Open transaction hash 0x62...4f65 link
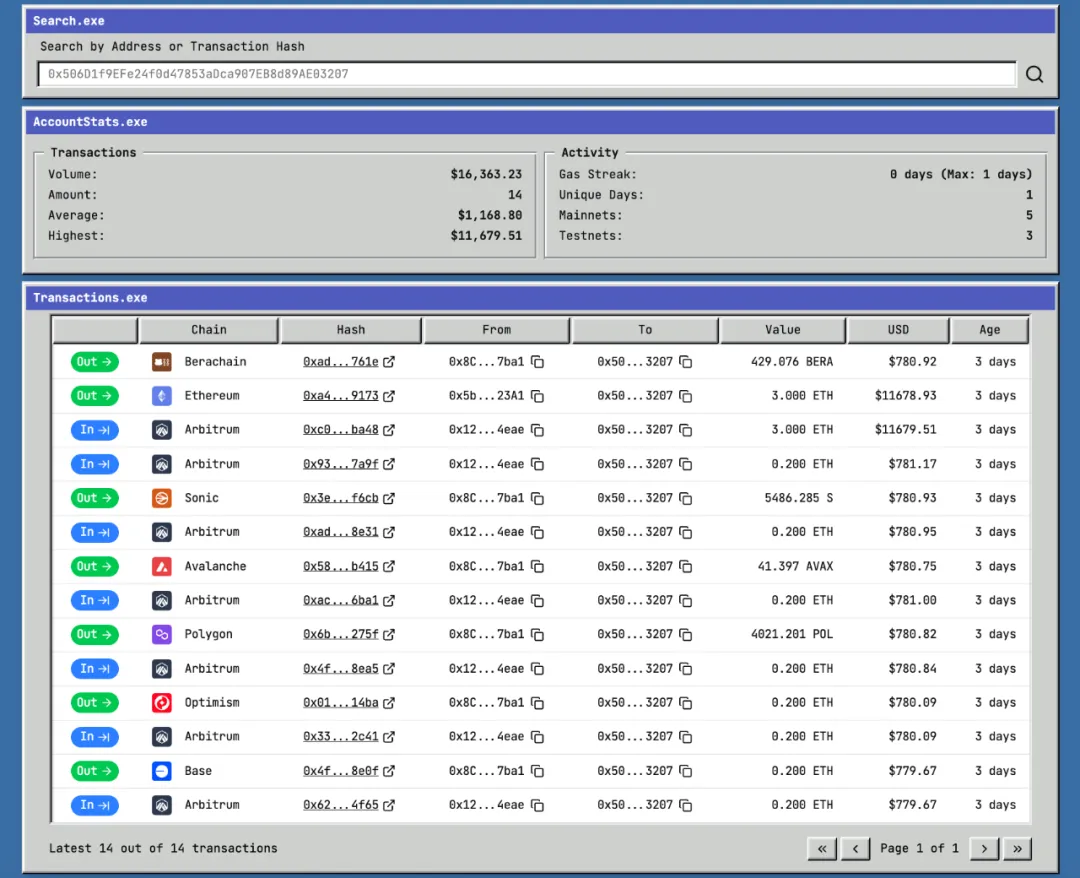 point(341,805)
